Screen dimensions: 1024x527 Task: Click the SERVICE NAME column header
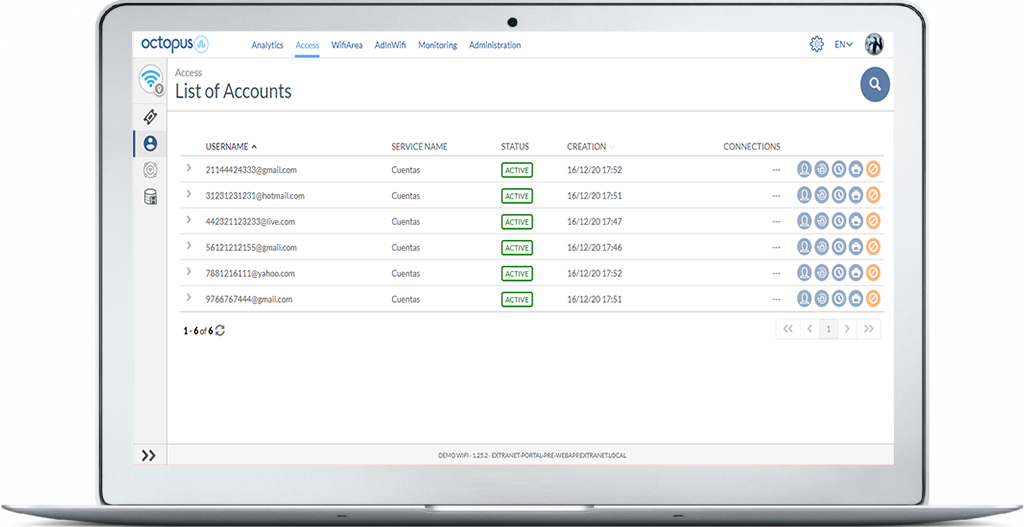click(419, 147)
